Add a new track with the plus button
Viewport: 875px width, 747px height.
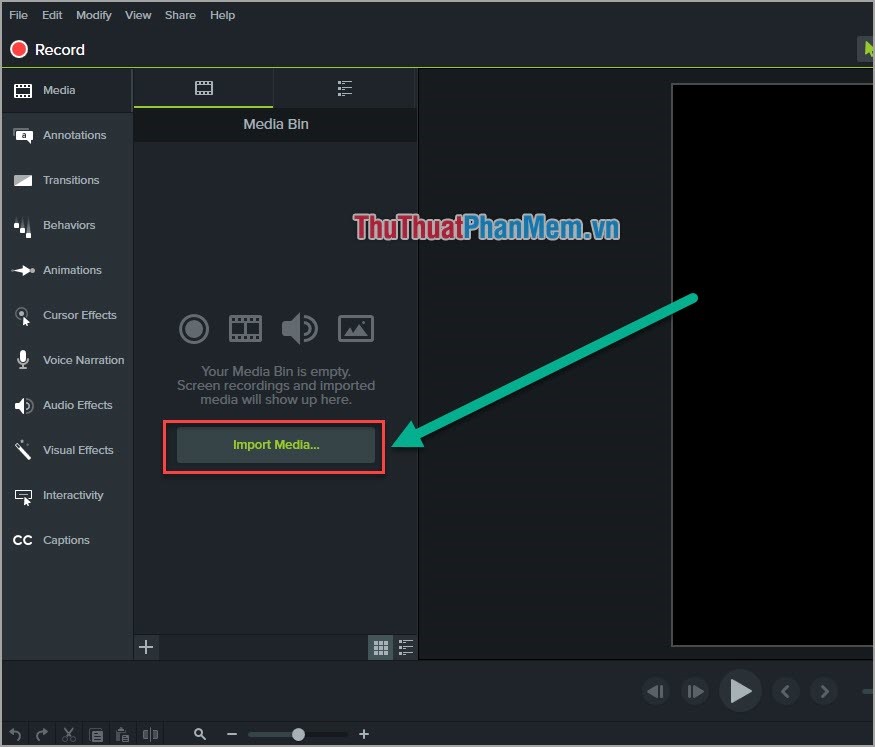point(146,647)
